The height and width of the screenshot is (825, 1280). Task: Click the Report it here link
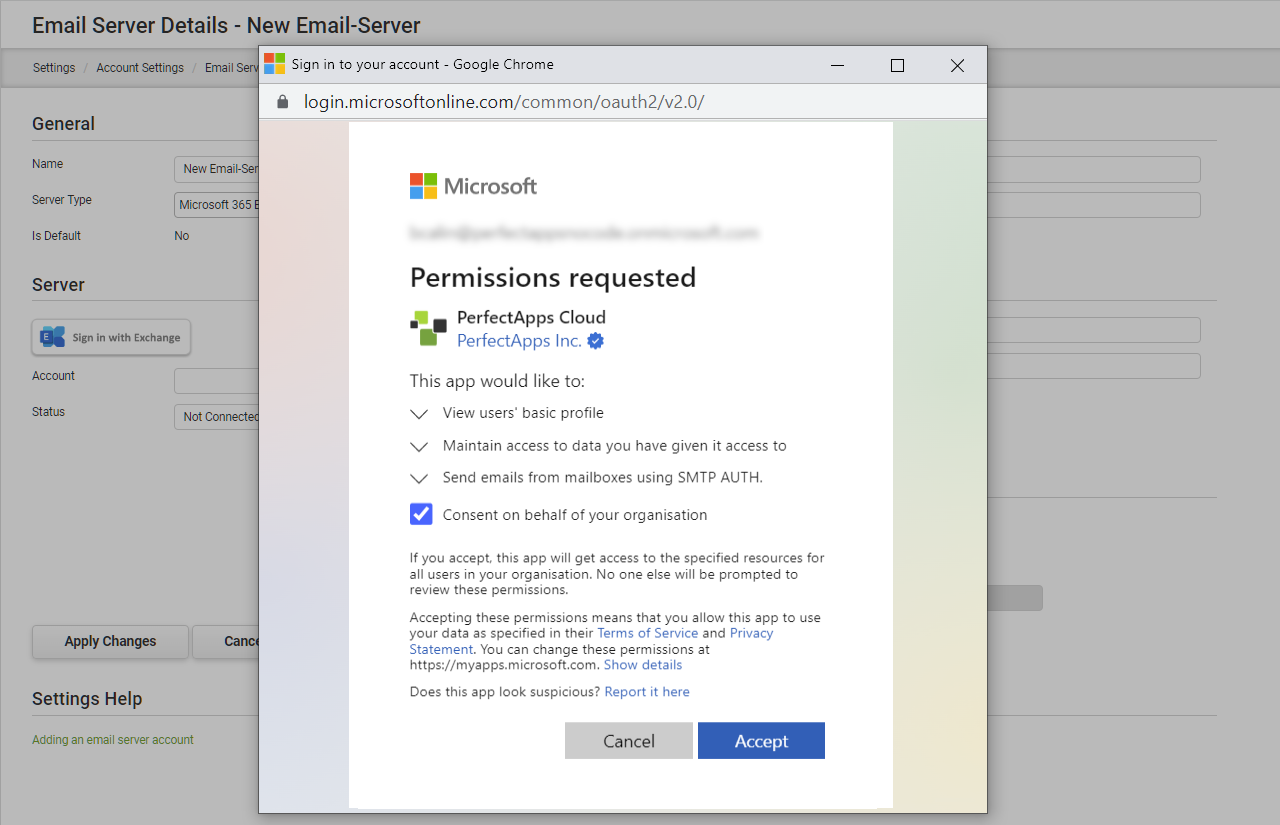(x=647, y=692)
